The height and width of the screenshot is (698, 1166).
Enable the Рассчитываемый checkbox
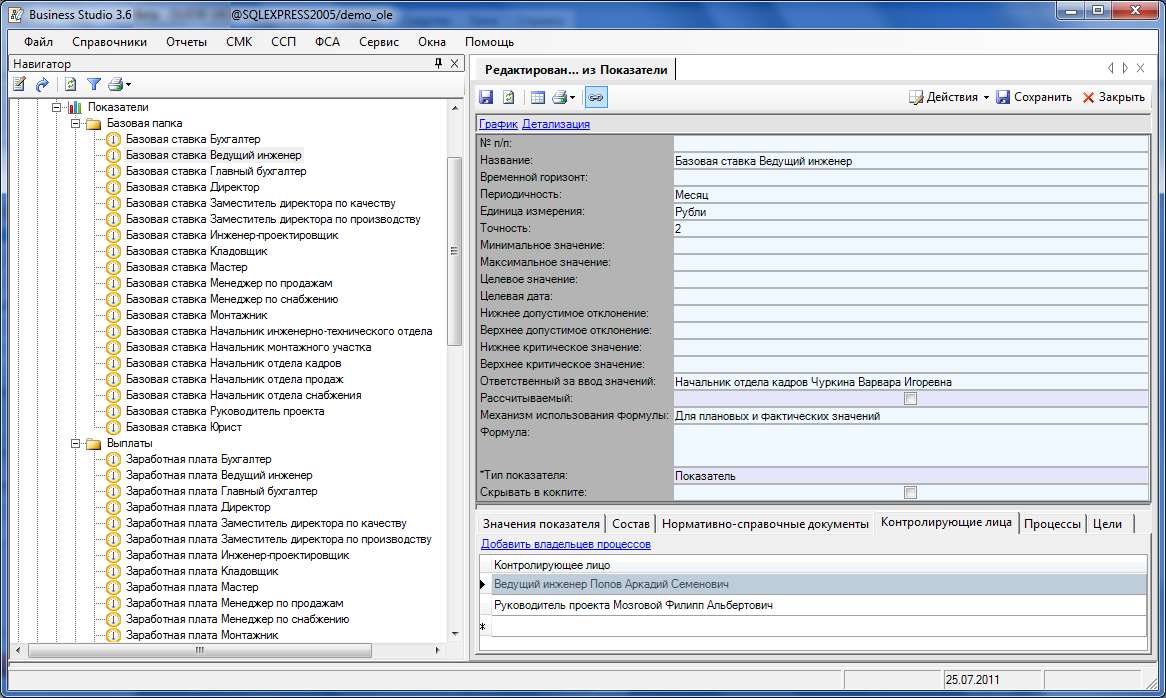[x=909, y=399]
